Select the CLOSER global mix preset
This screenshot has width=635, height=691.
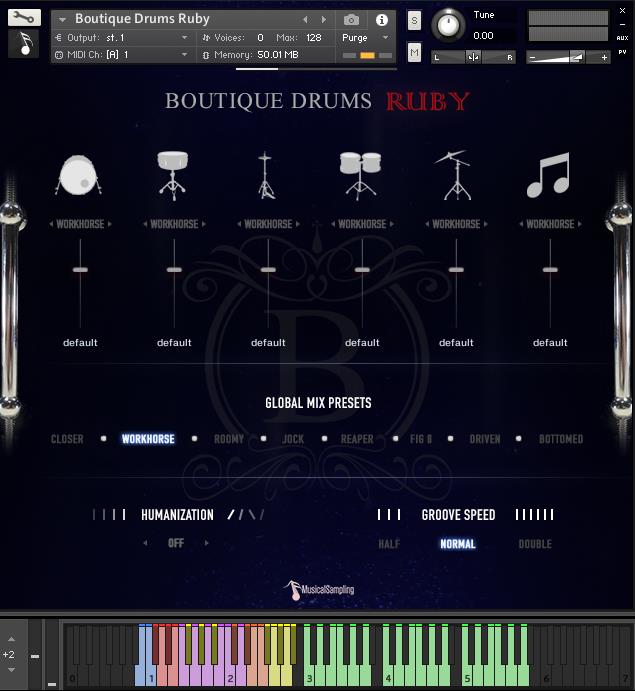(67, 439)
